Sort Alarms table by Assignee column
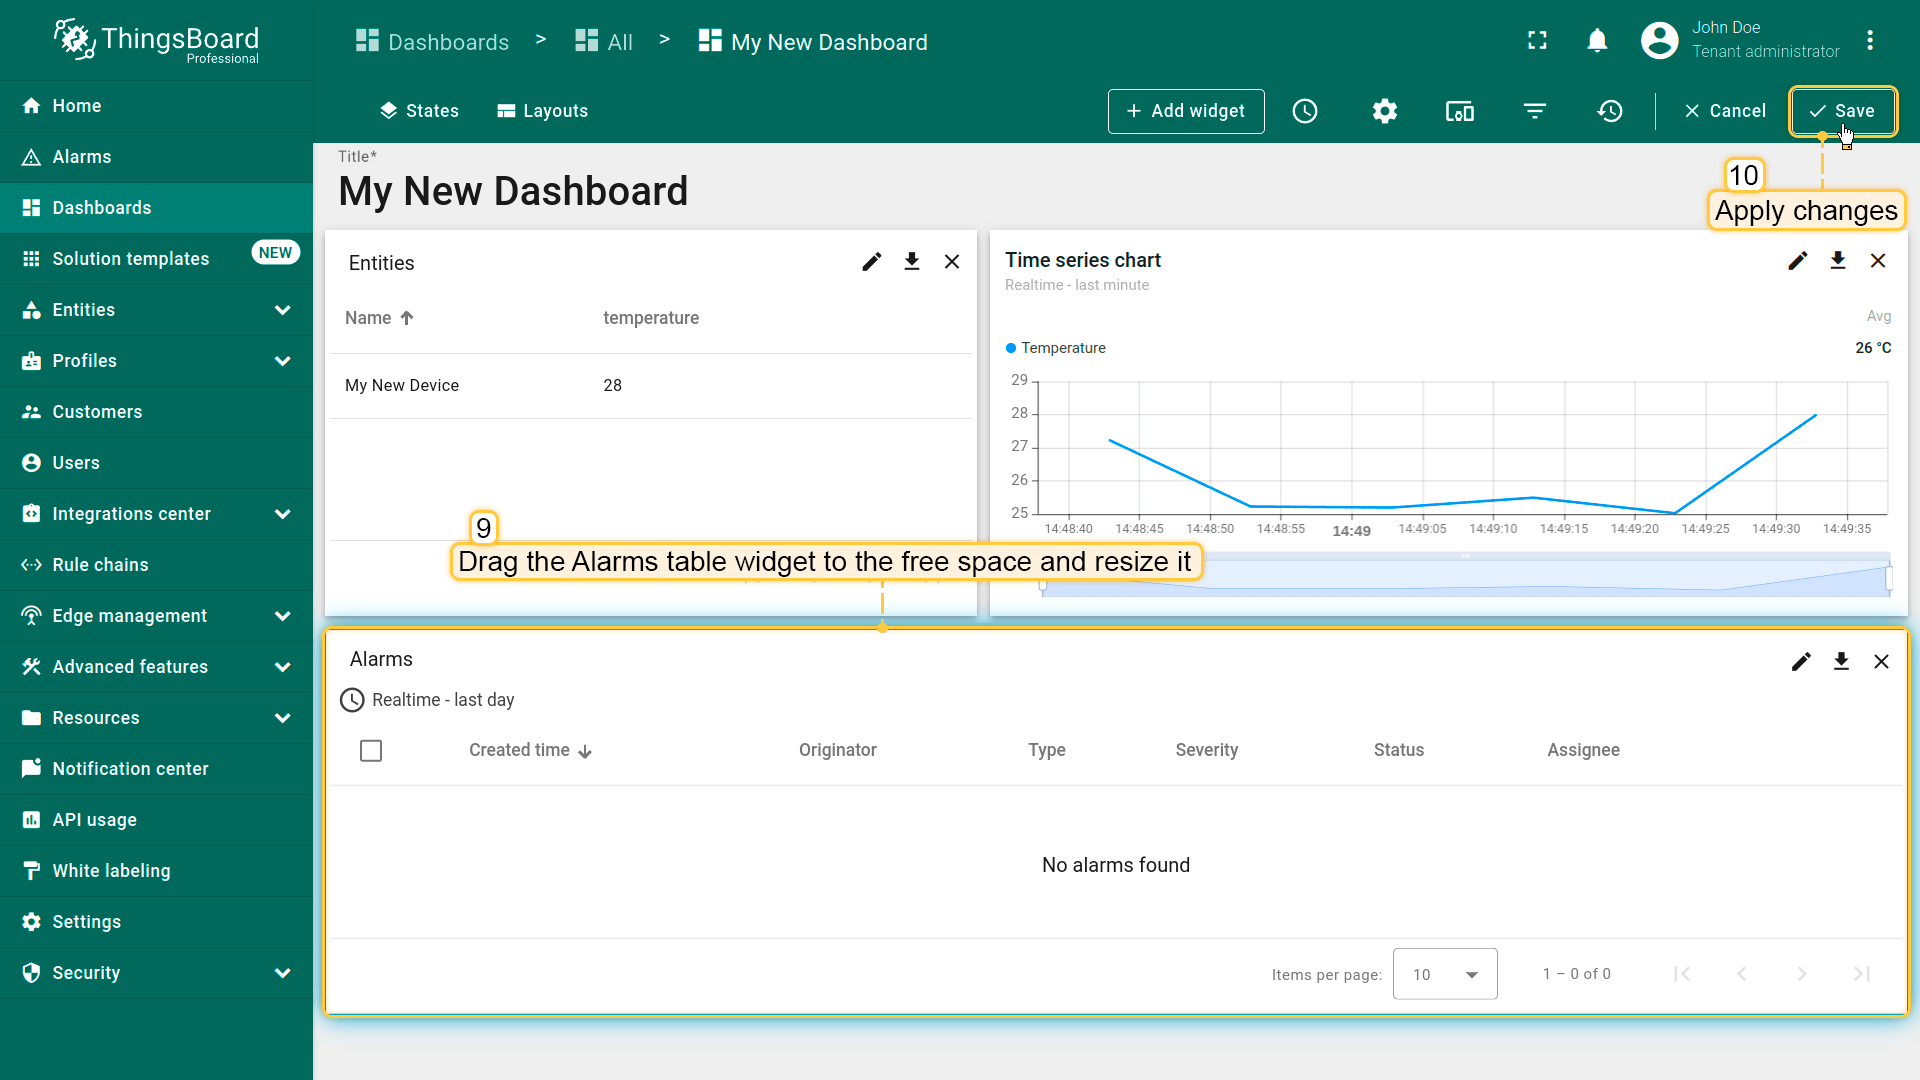This screenshot has width=1920, height=1080. pyautogui.click(x=1584, y=750)
